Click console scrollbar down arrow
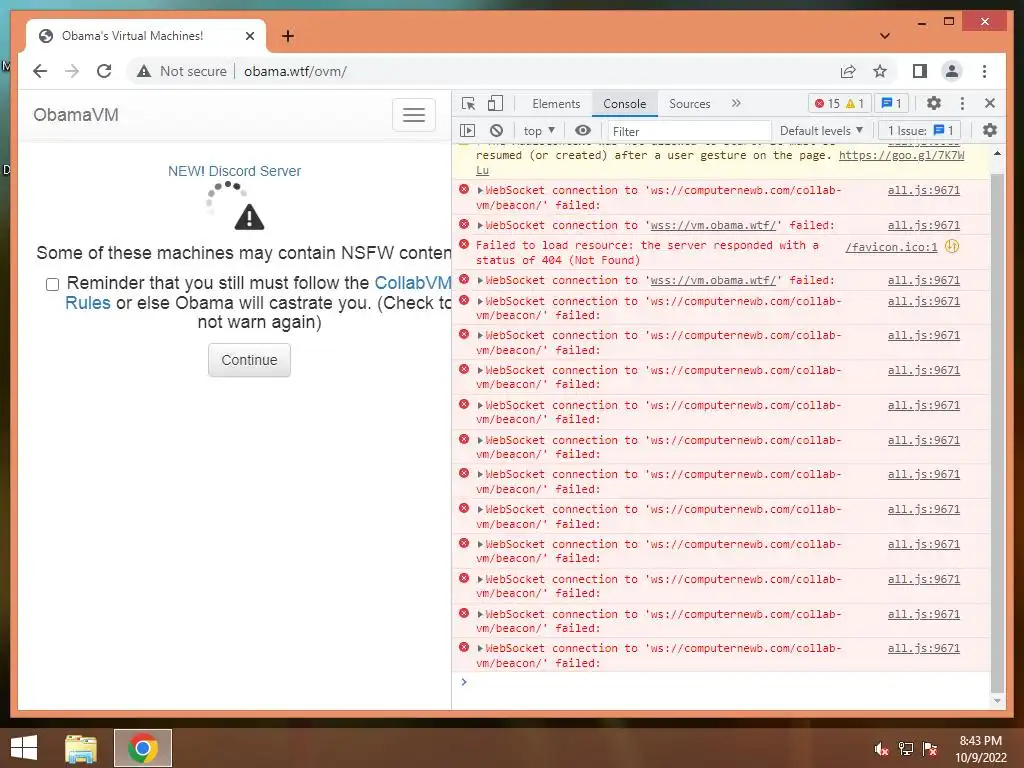This screenshot has height=768, width=1024. (x=997, y=701)
